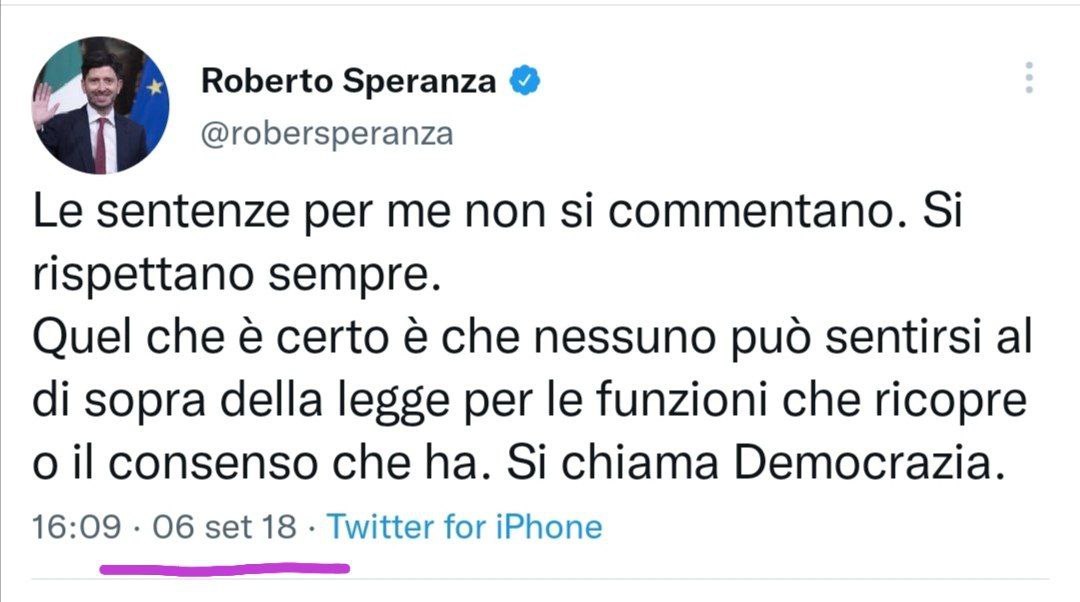The height and width of the screenshot is (602, 1080).
Task: Open the "Twitter for iPhone" source link
Action: [x=465, y=526]
